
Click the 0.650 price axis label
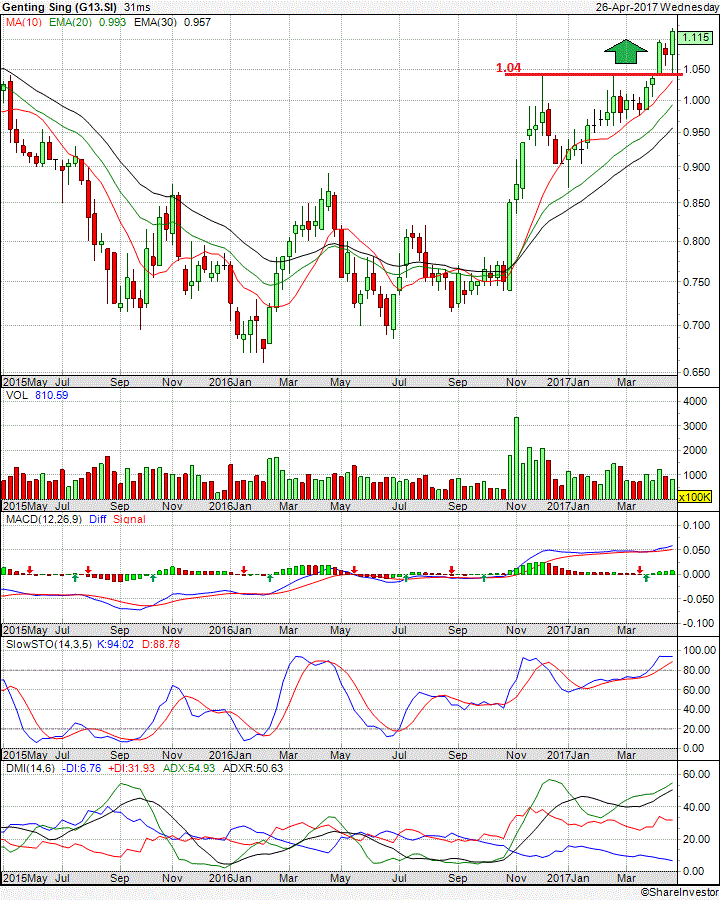tap(696, 372)
